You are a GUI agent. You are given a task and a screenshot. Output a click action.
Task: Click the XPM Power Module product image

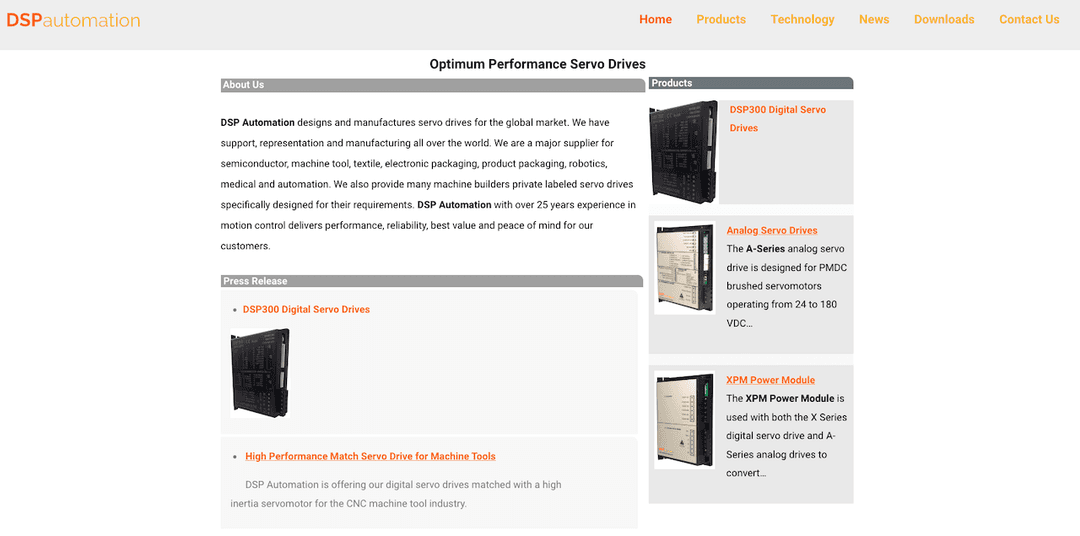coord(684,420)
